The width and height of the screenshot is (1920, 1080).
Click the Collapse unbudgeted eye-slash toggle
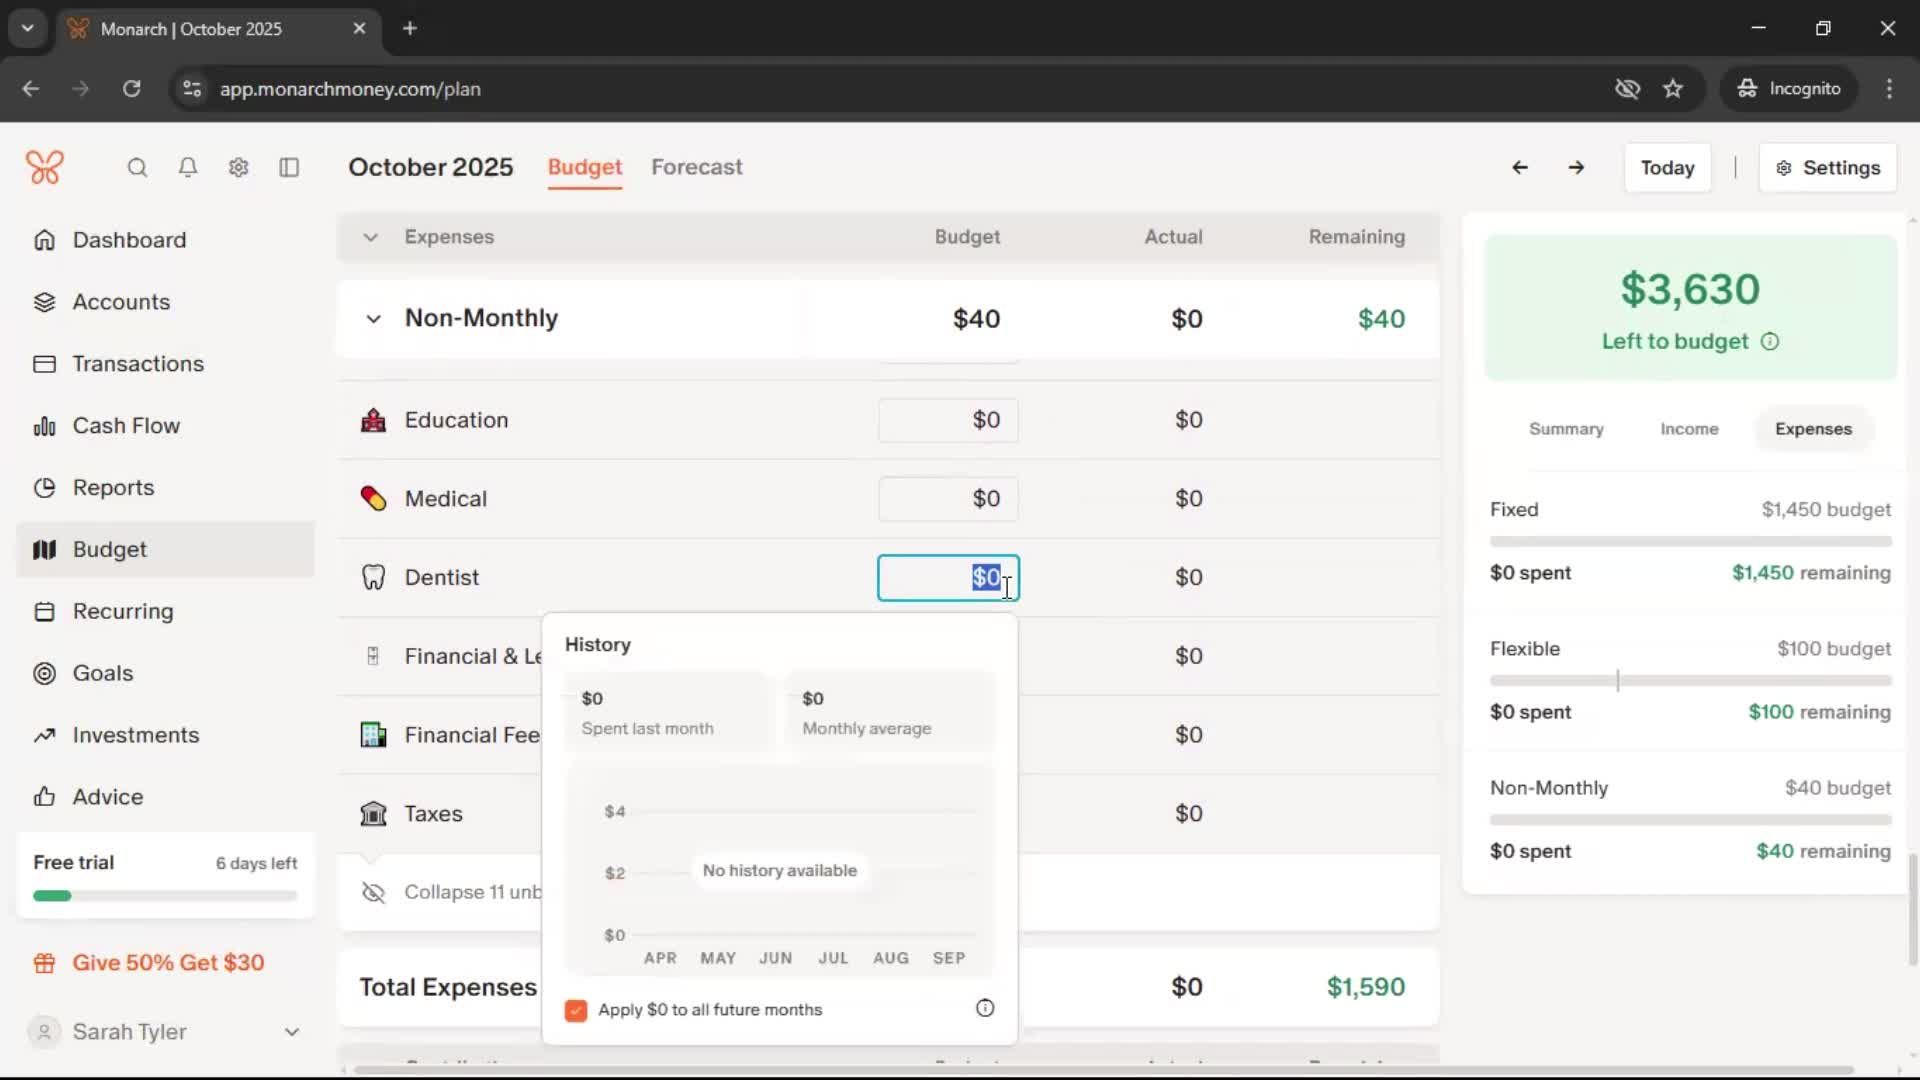click(x=374, y=892)
